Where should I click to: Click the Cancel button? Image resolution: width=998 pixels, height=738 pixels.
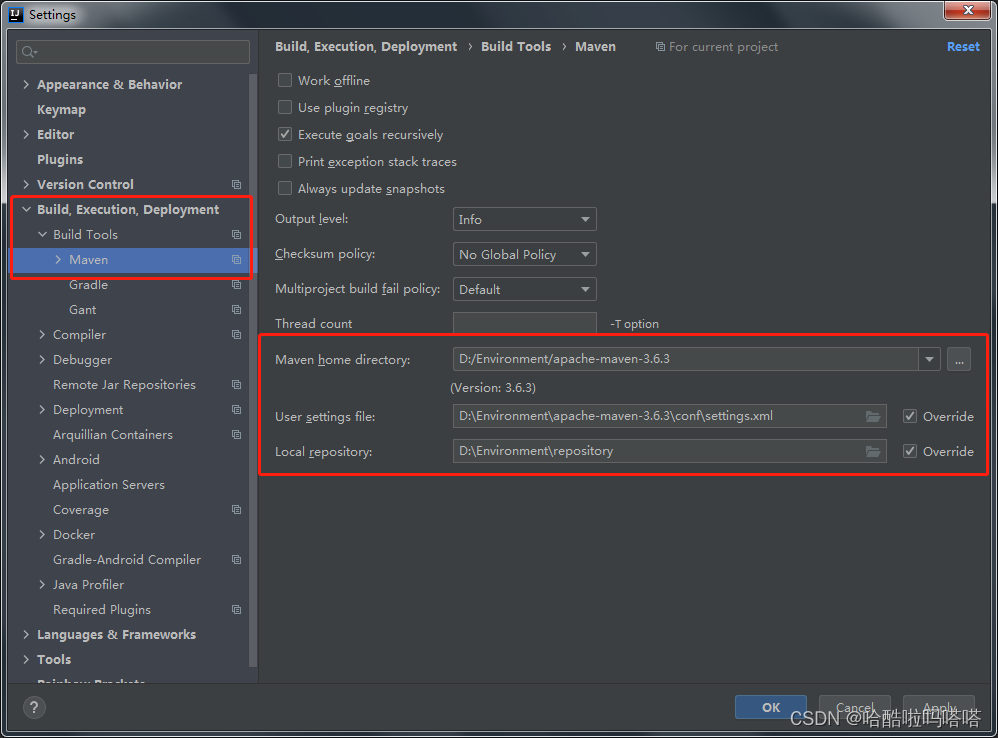(x=855, y=707)
